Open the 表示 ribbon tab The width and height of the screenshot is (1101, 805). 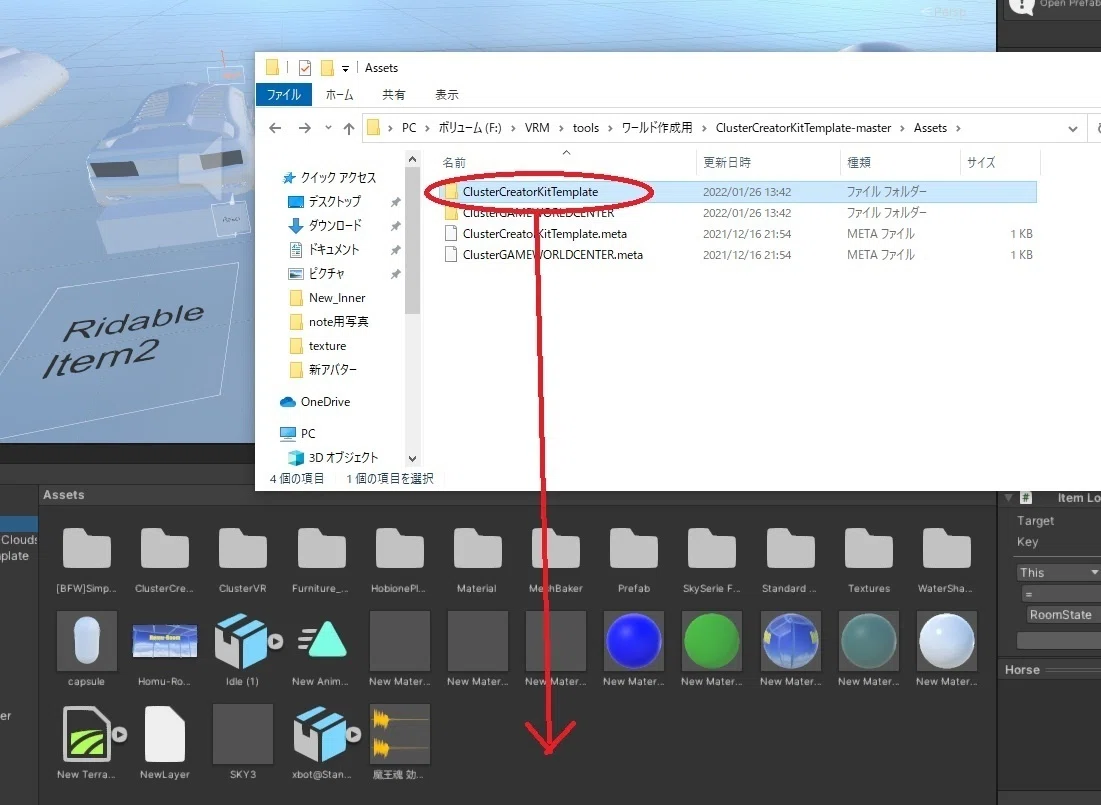pyautogui.click(x=447, y=94)
